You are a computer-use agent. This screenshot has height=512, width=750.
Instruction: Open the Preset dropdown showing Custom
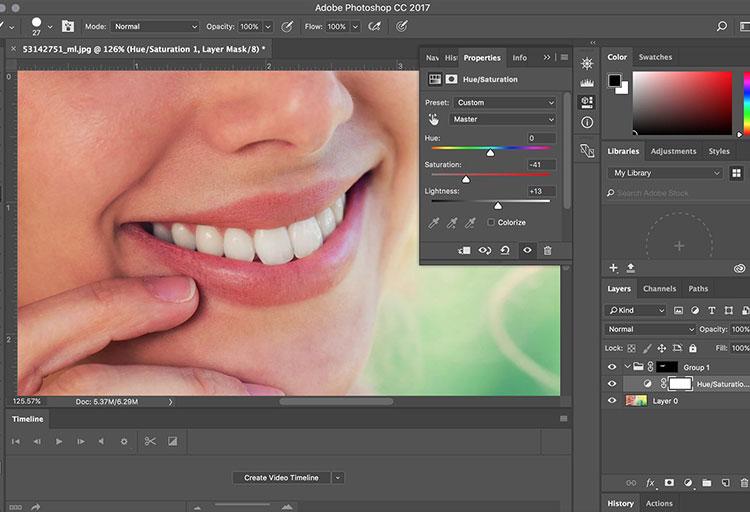504,102
